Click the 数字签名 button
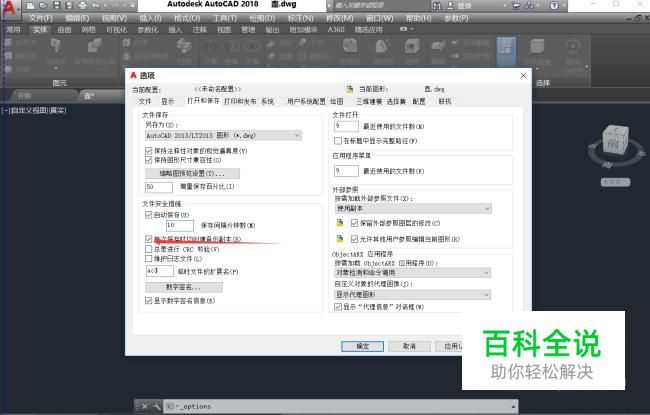The height and width of the screenshot is (415, 650). 184,287
